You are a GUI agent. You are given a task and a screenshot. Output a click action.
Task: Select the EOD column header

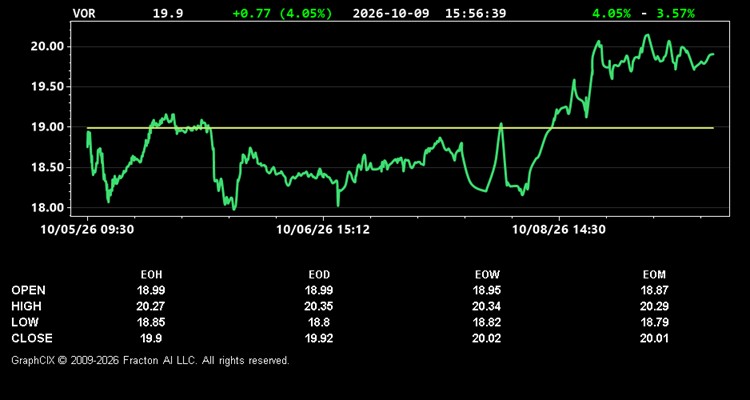point(319,275)
